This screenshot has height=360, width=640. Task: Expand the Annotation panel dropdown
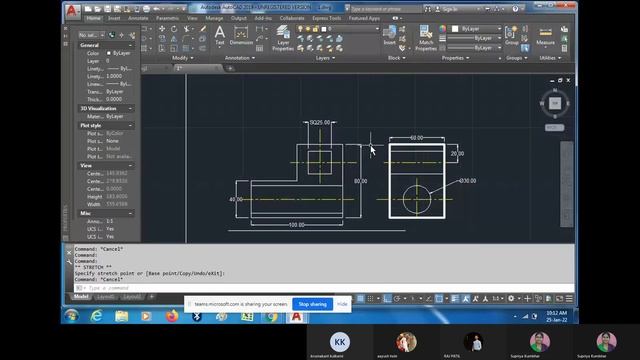[x=240, y=58]
